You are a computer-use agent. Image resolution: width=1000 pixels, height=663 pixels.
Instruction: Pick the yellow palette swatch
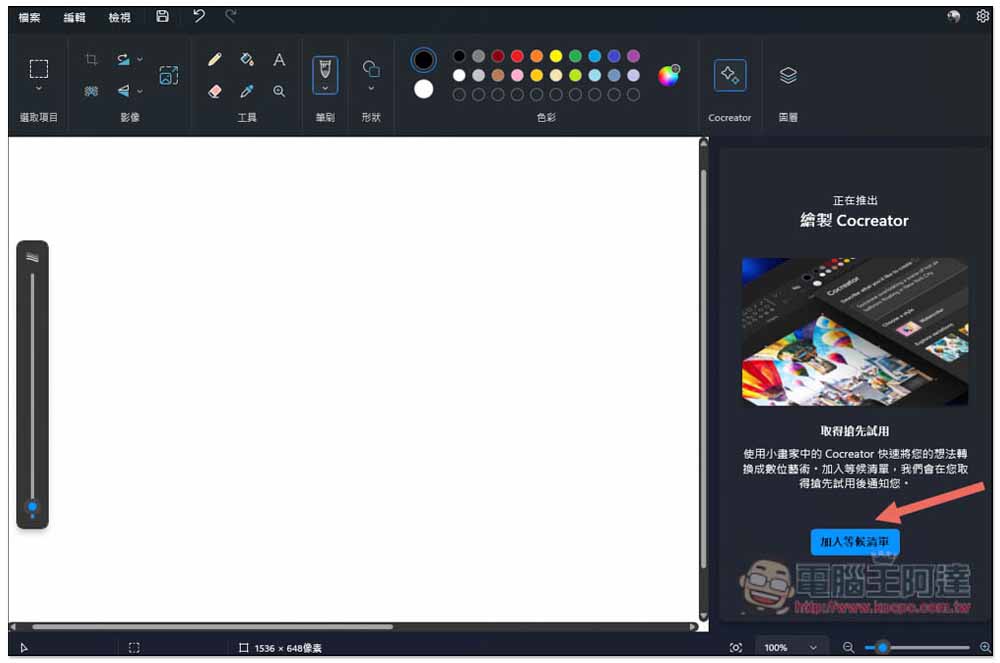tap(556, 56)
